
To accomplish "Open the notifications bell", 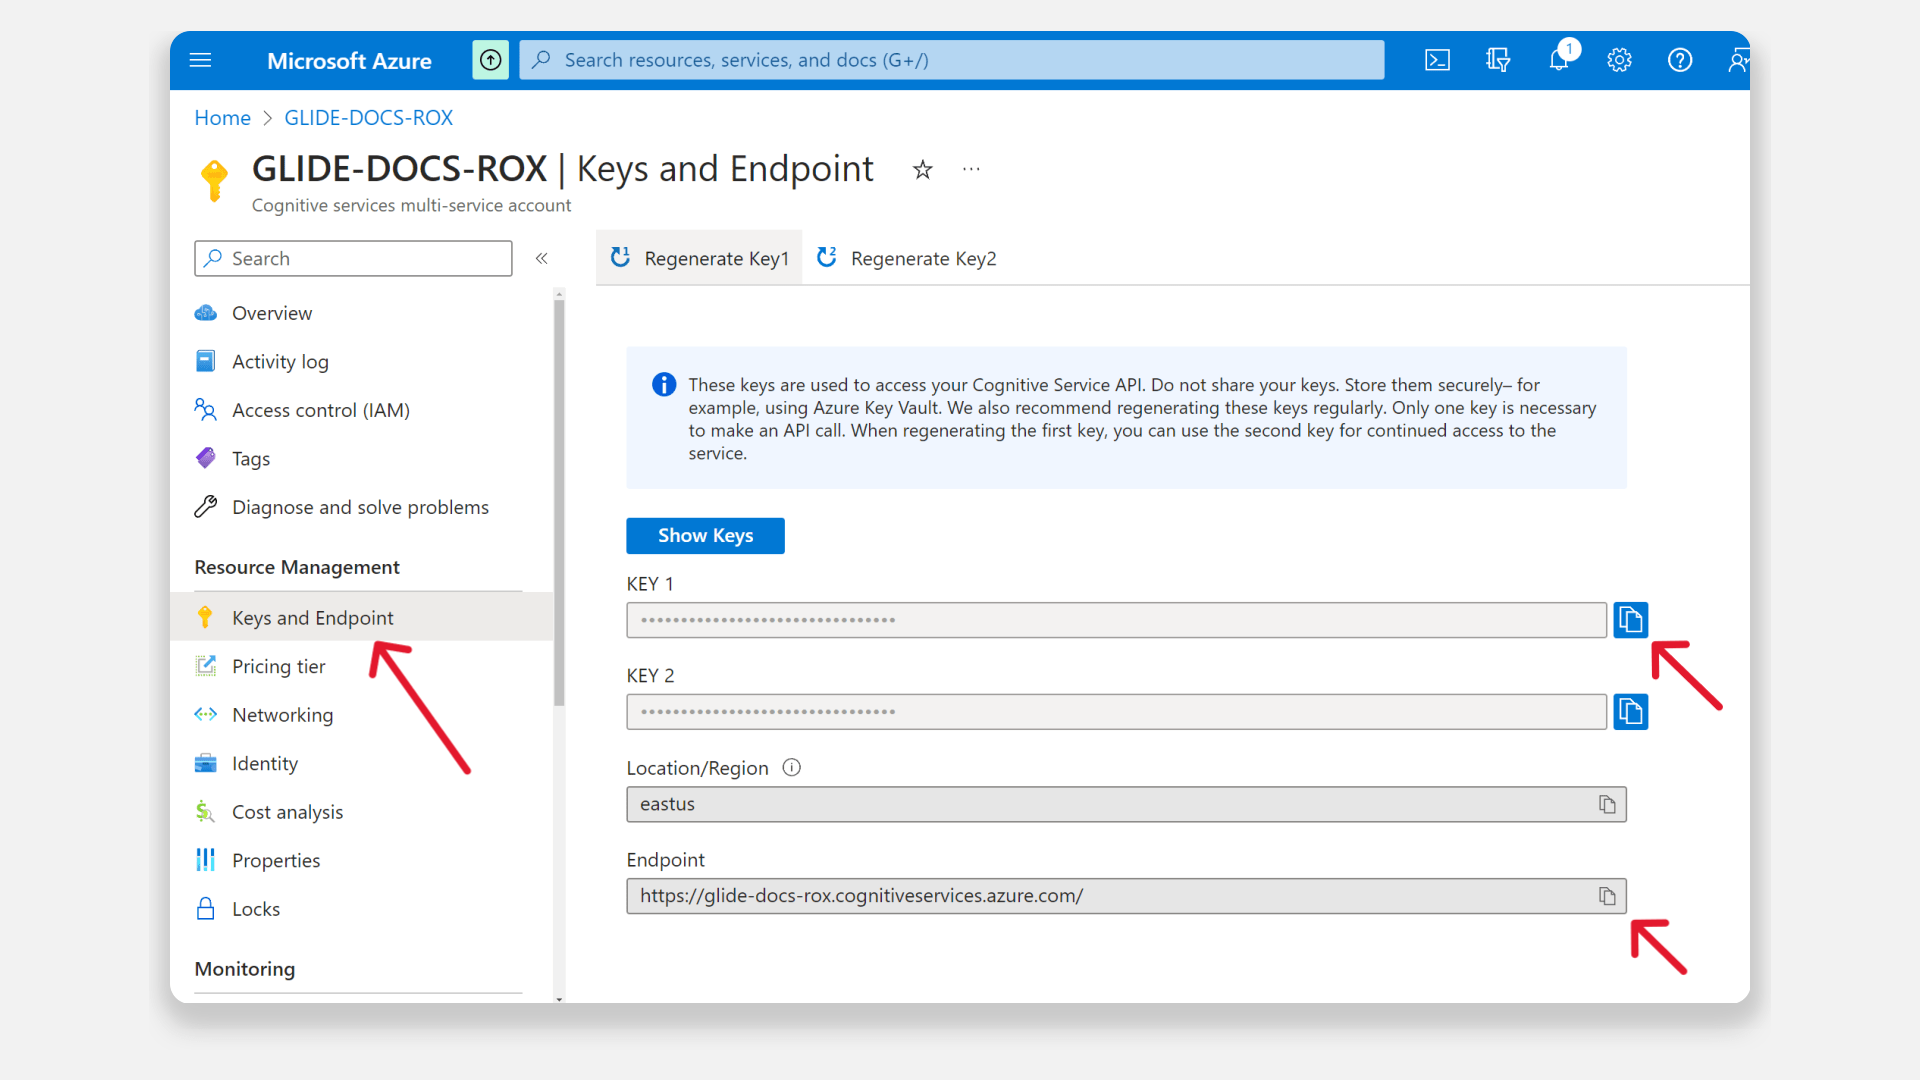I will [x=1558, y=60].
